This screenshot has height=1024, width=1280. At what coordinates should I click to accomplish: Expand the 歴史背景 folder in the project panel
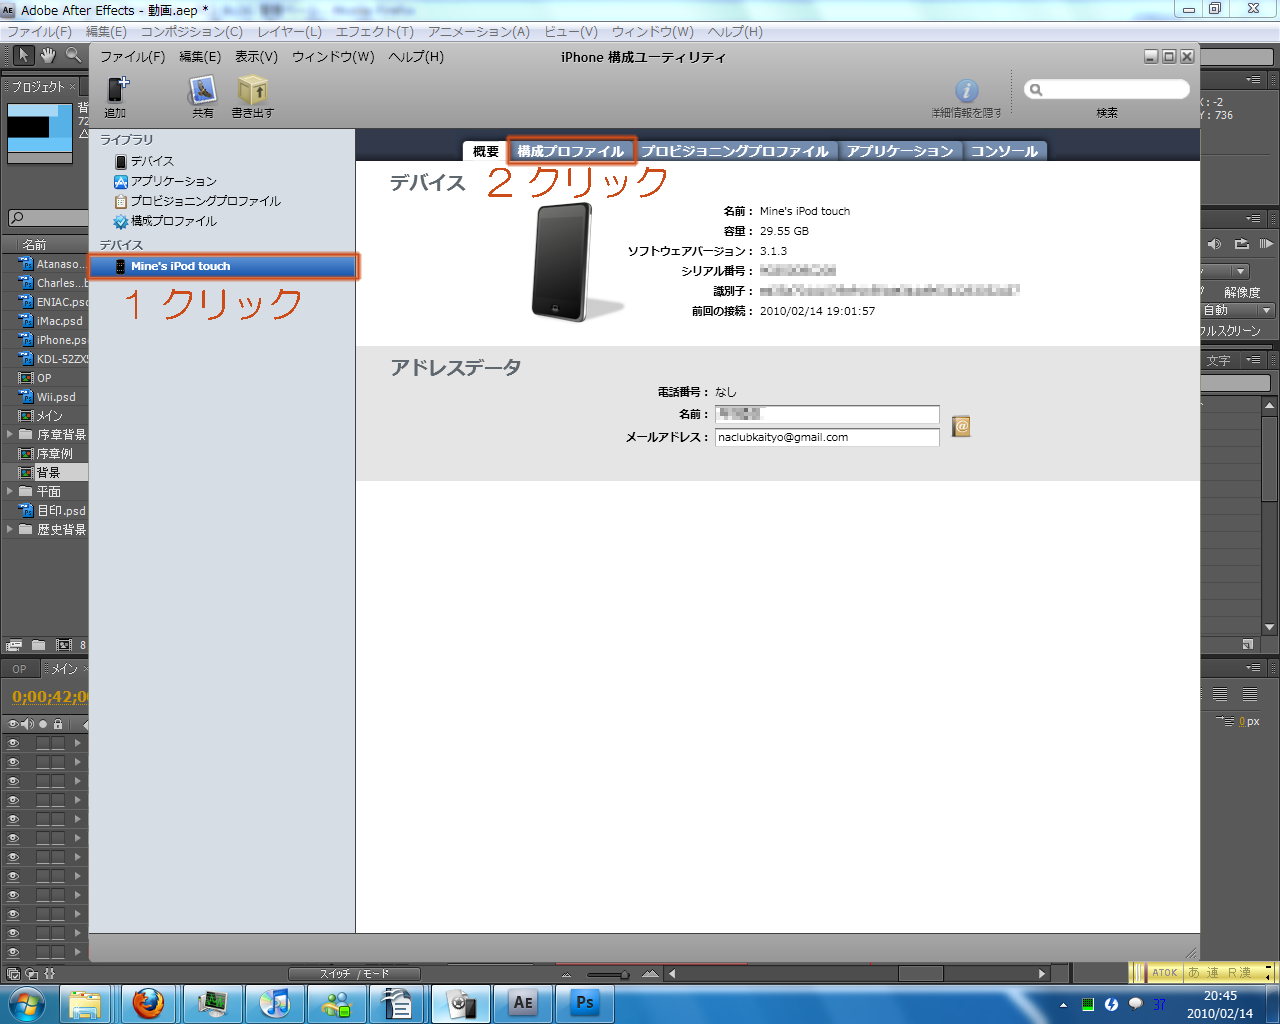pyautogui.click(x=10, y=529)
